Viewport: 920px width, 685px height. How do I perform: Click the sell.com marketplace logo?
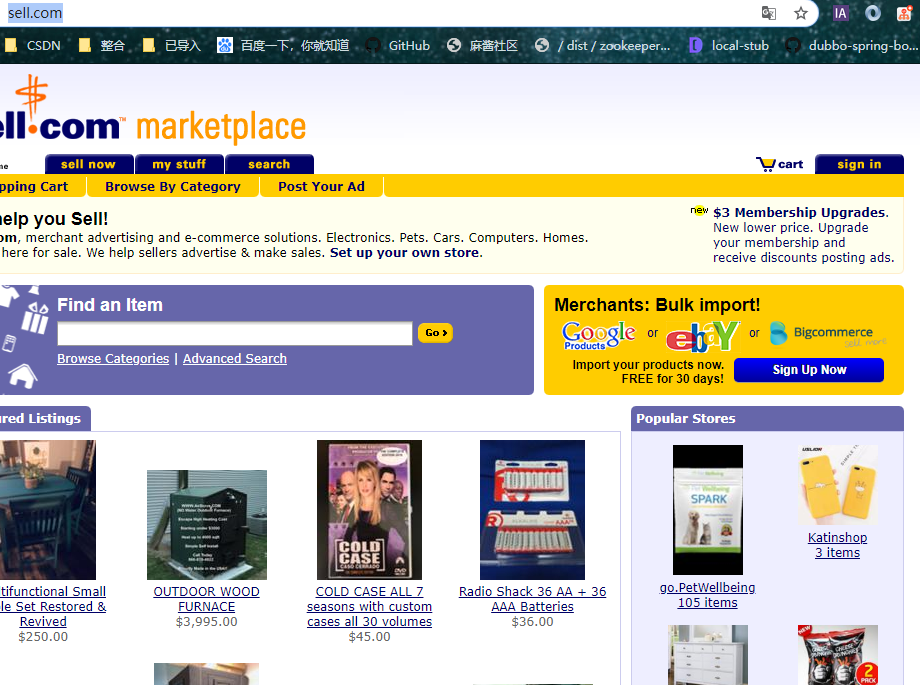tap(153, 112)
